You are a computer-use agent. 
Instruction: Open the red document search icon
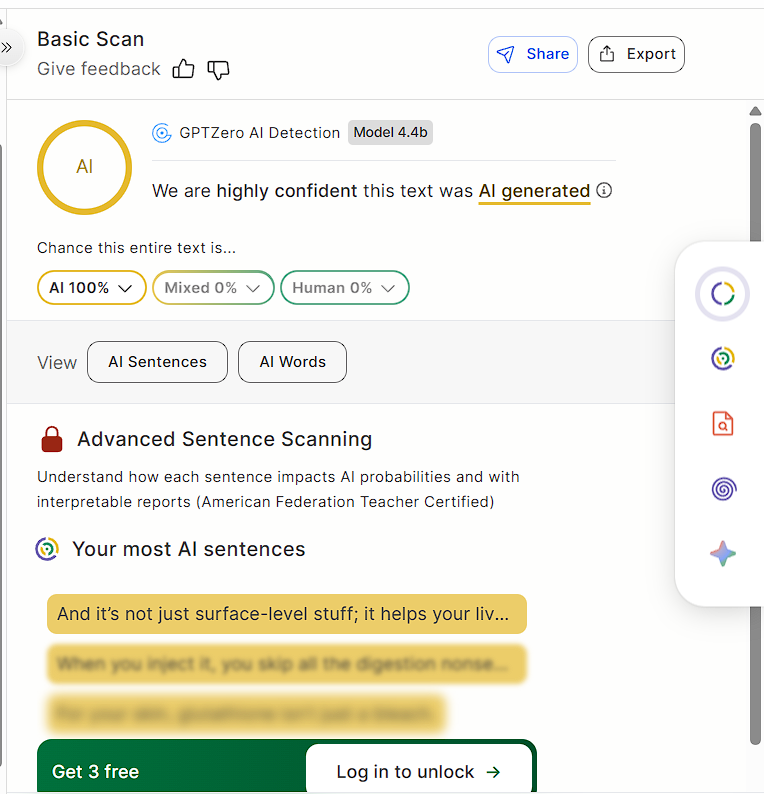(x=722, y=423)
